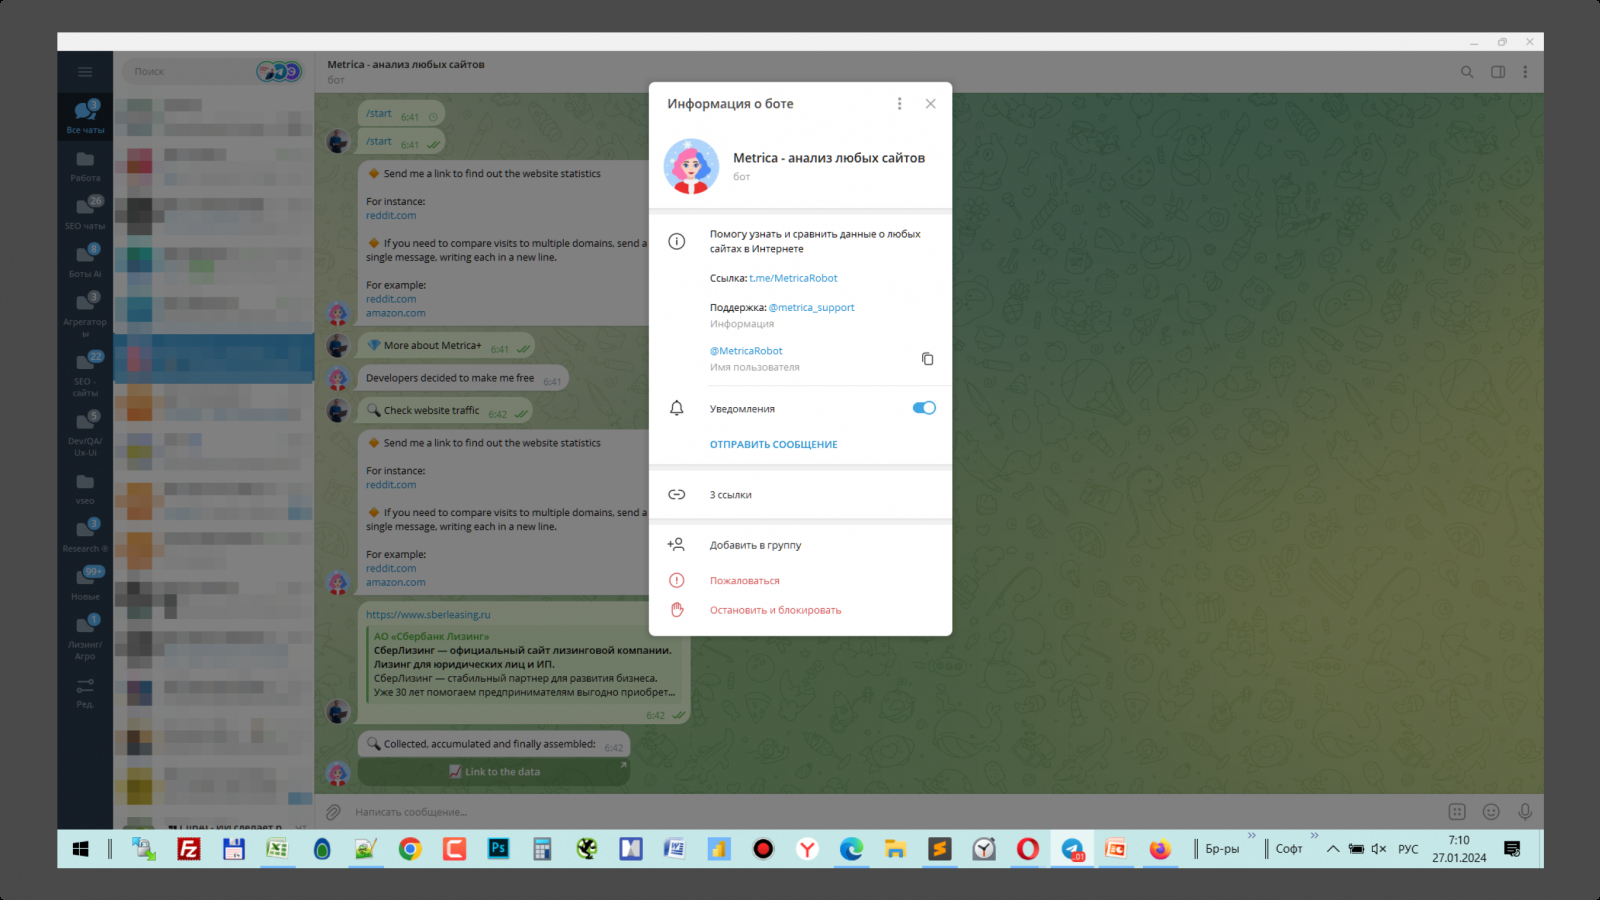Click the muted volume tray icon
The width and height of the screenshot is (1600, 900).
pos(1379,849)
